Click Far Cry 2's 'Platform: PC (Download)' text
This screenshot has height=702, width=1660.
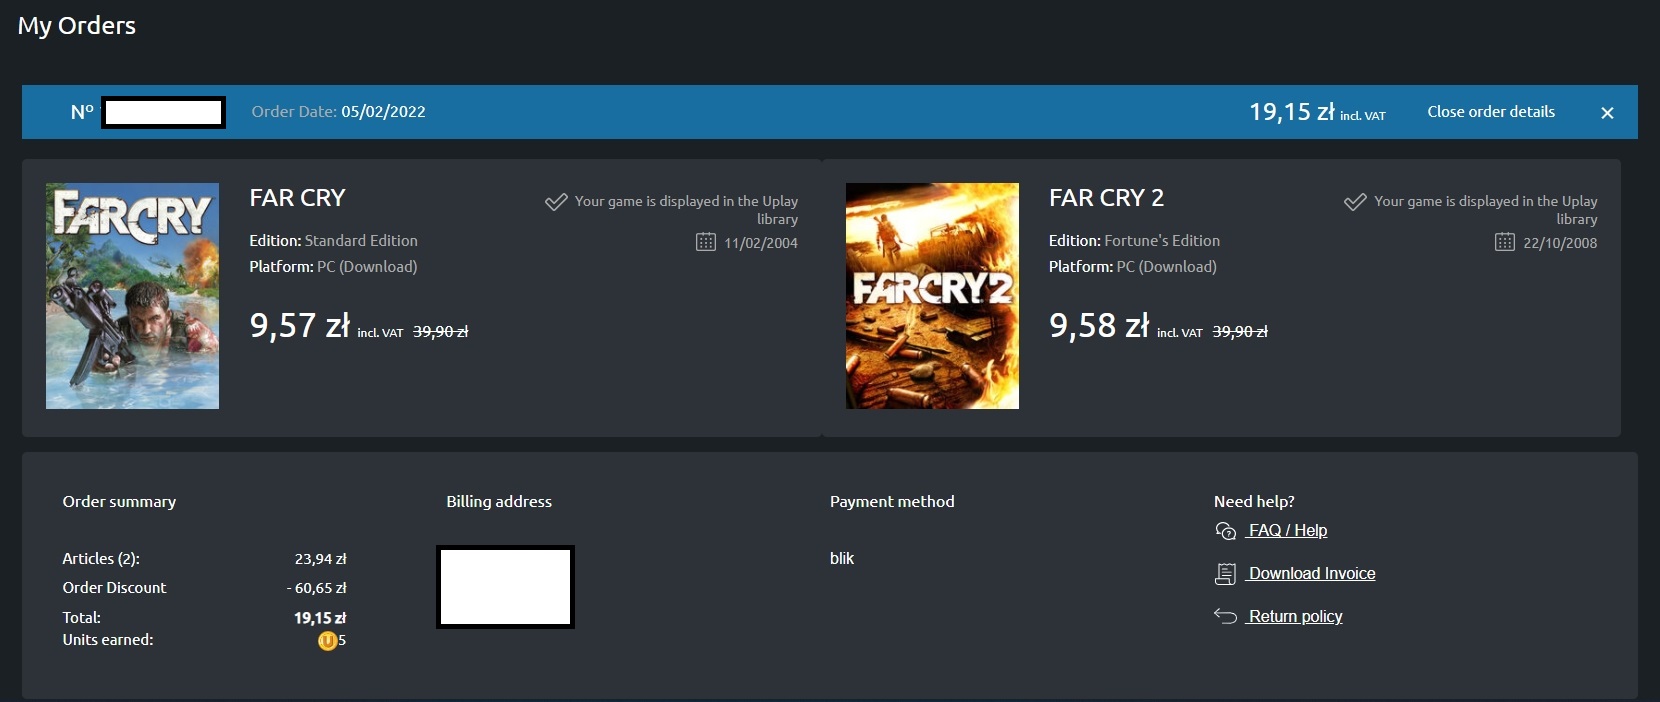coord(1133,267)
